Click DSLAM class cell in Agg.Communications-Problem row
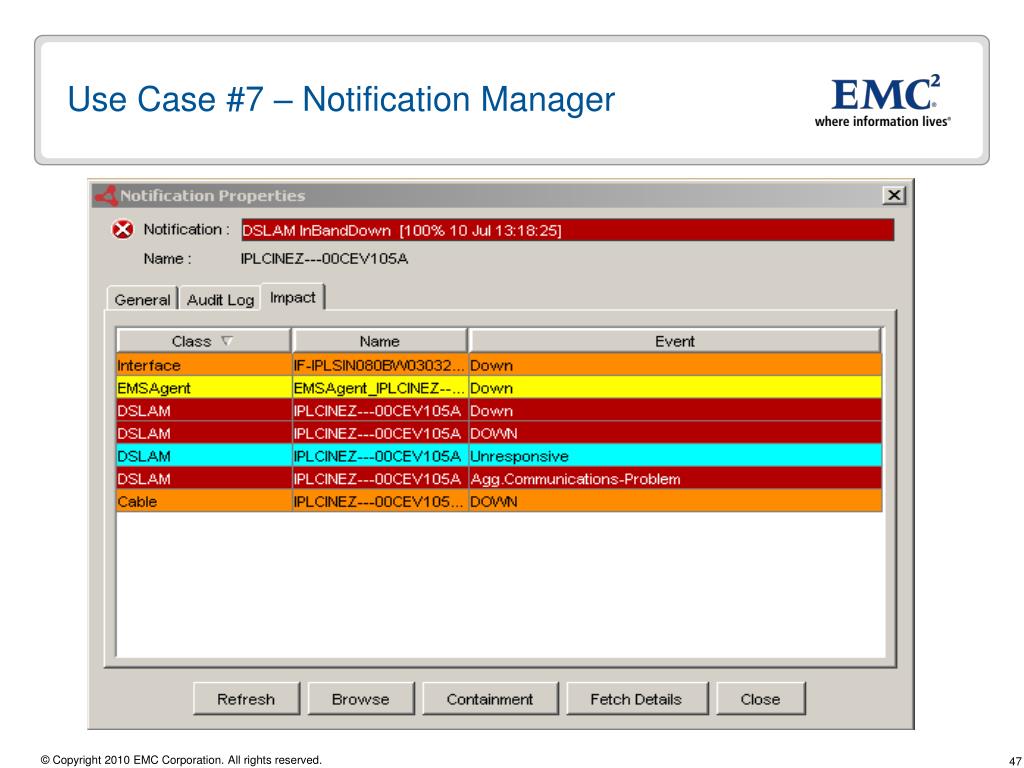This screenshot has height=768, width=1024. (204, 479)
